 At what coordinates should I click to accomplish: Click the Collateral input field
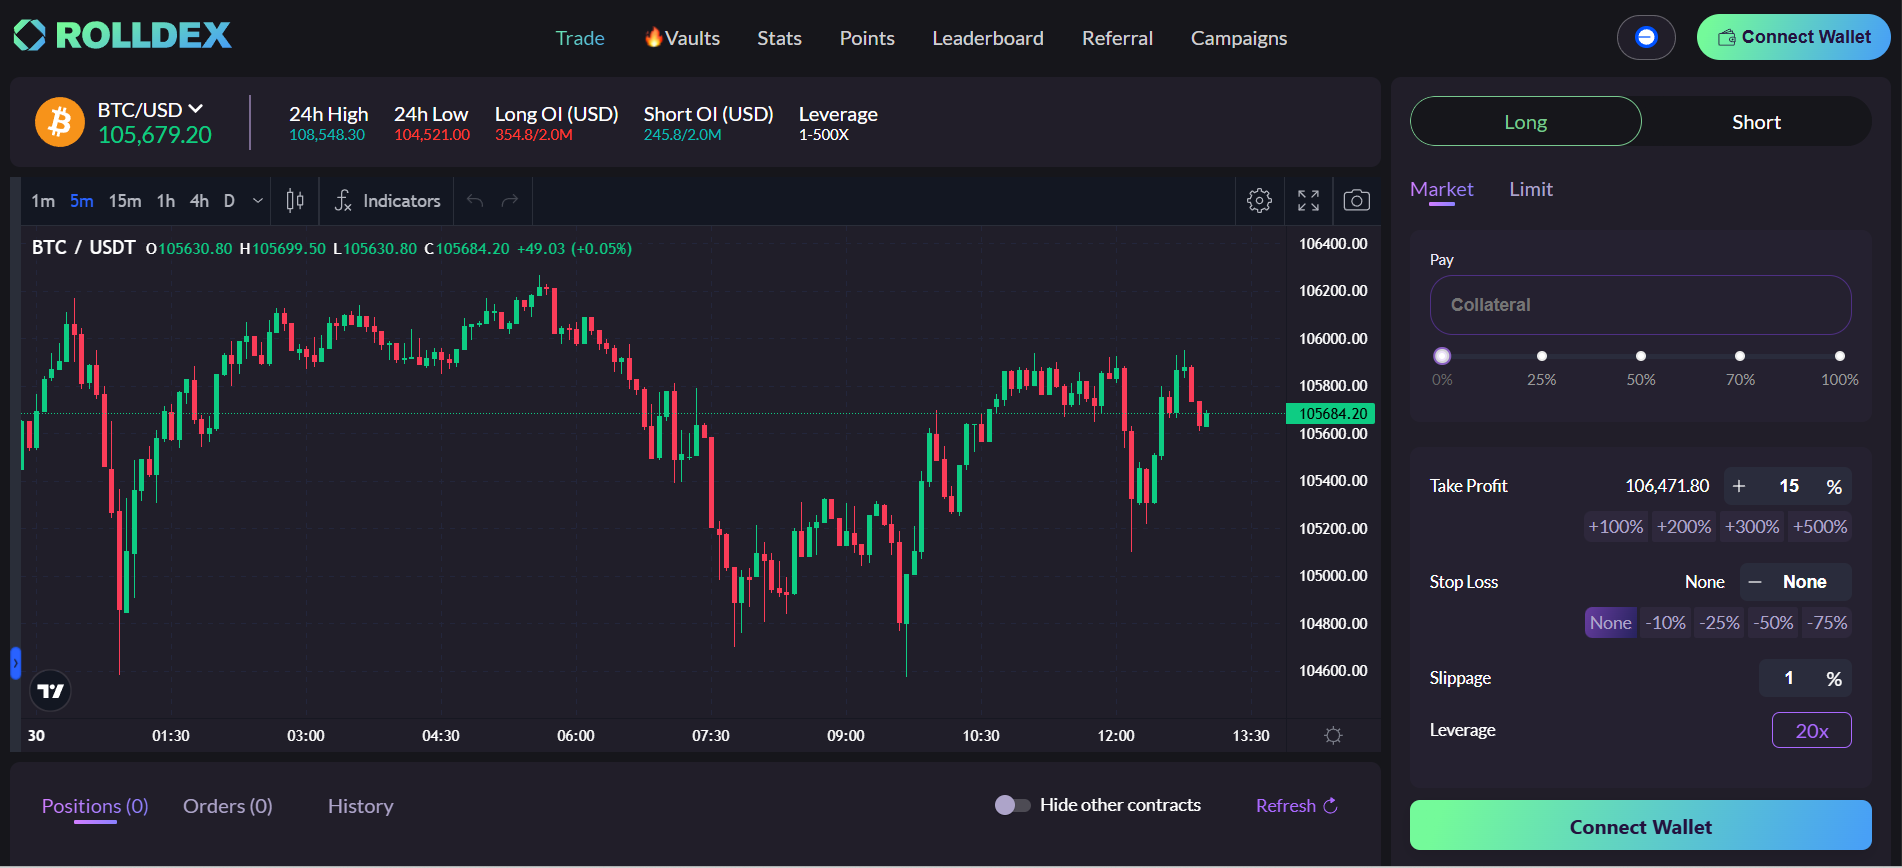click(1640, 305)
